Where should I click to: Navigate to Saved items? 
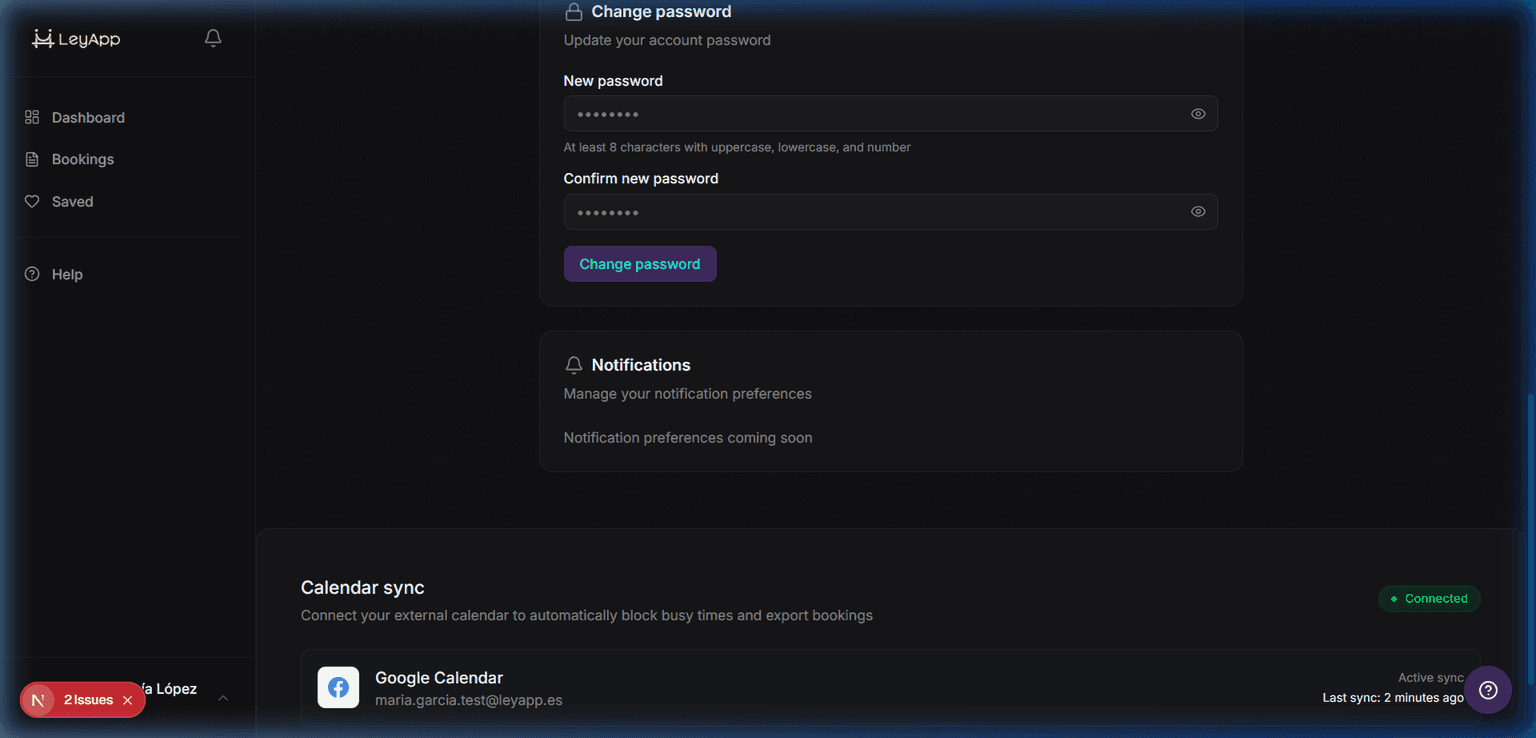[71, 201]
